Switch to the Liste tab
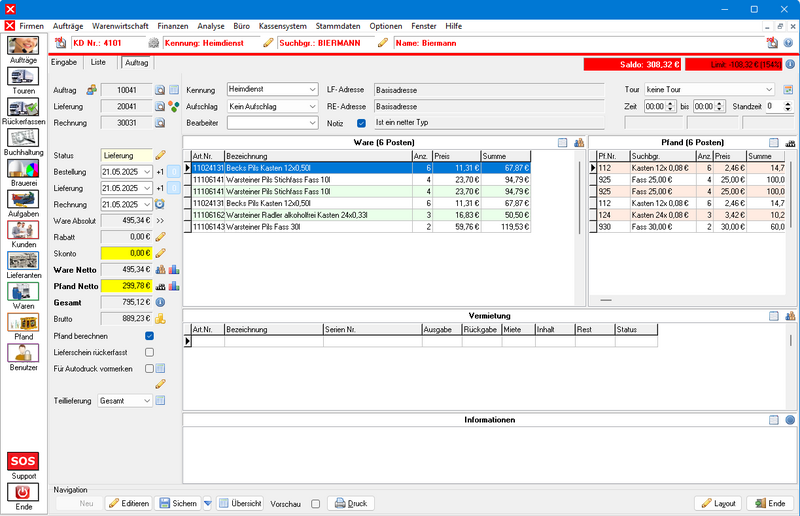This screenshot has height=516, width=800. point(98,62)
